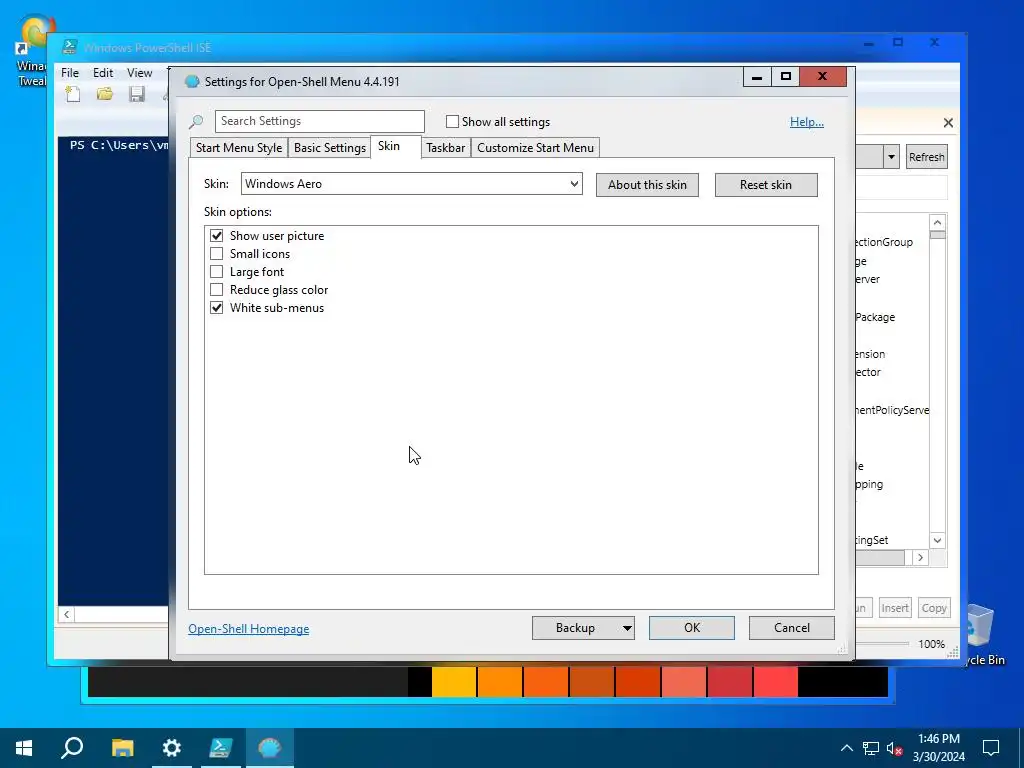Switch to Start Menu Style tab

[x=239, y=148]
